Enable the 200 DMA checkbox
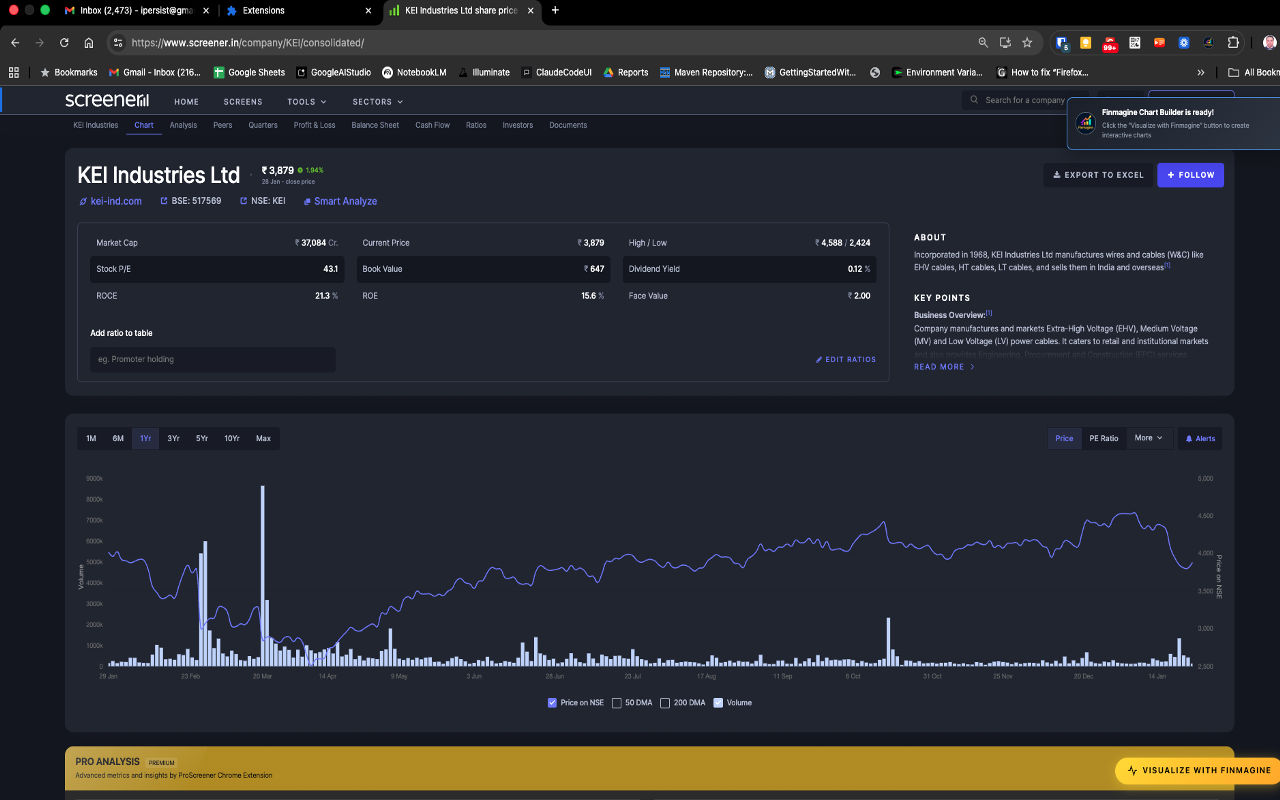This screenshot has height=800, width=1280. click(x=665, y=703)
